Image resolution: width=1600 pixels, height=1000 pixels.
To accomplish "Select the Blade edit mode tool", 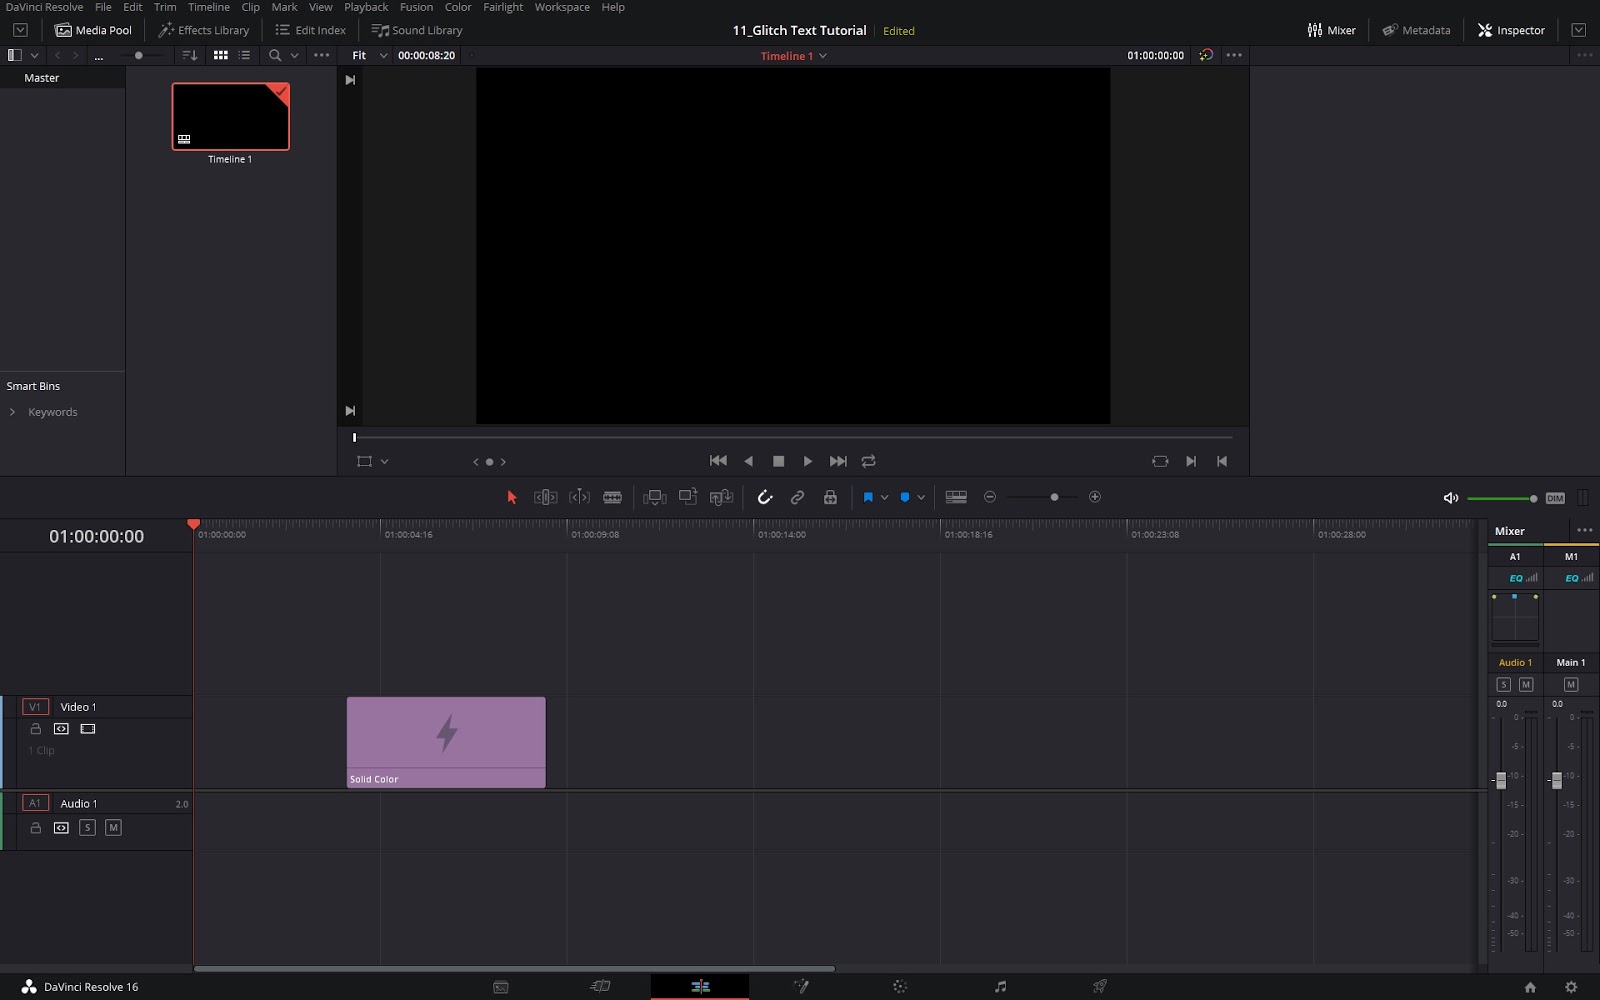I will coord(613,497).
